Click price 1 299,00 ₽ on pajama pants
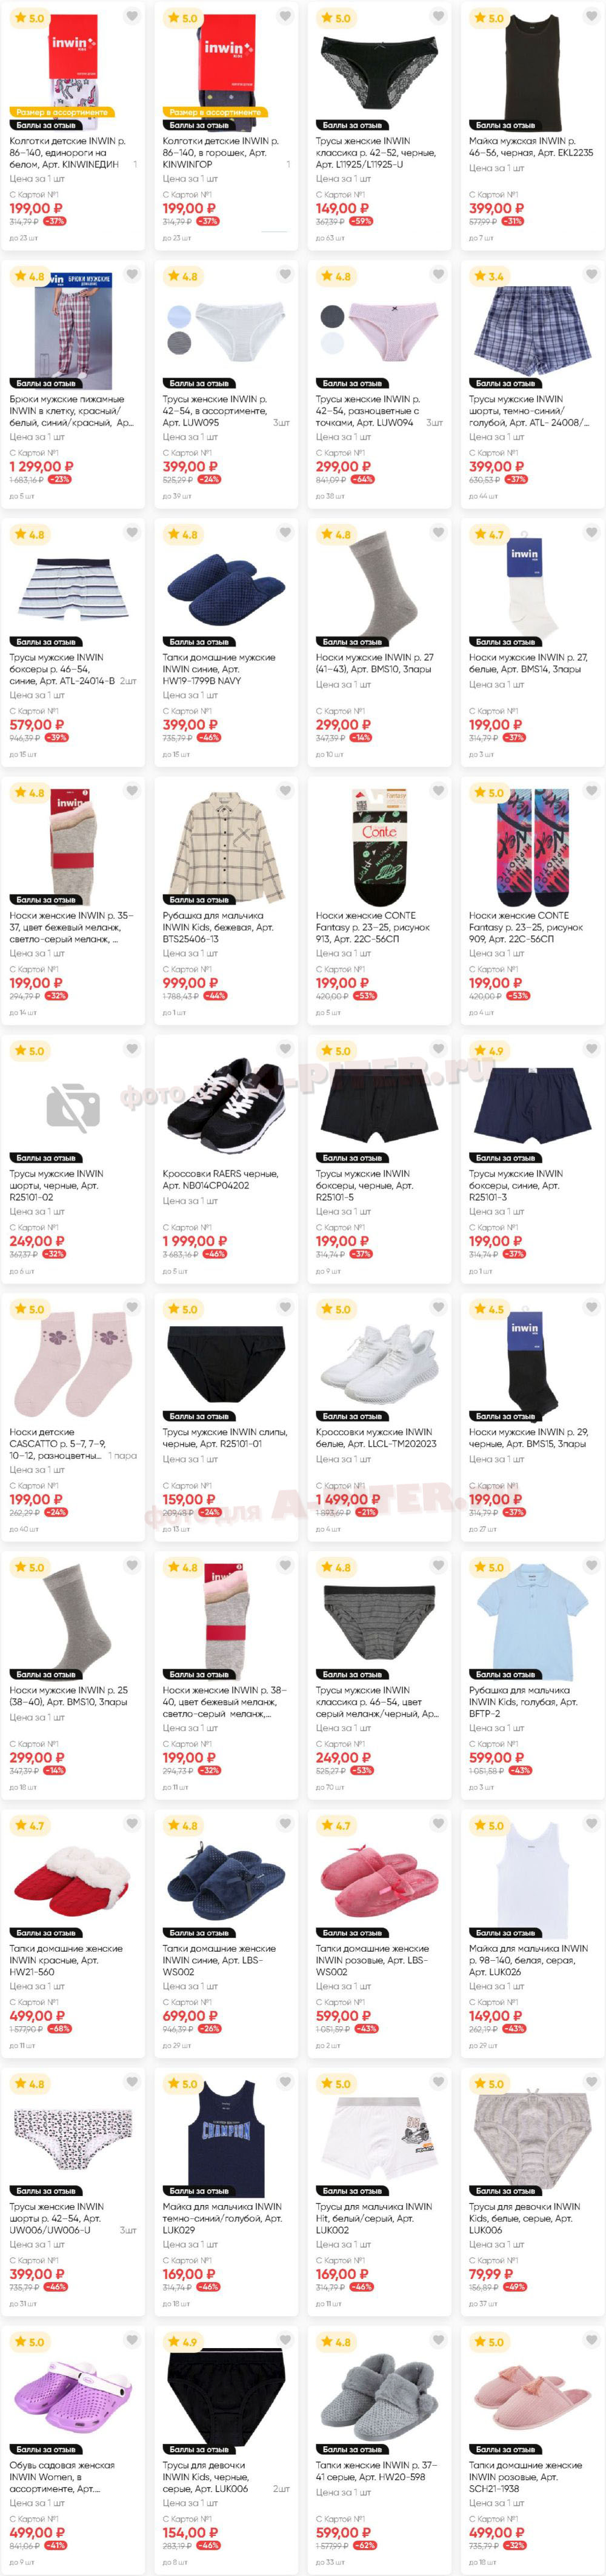The width and height of the screenshot is (606, 2576). (41, 466)
